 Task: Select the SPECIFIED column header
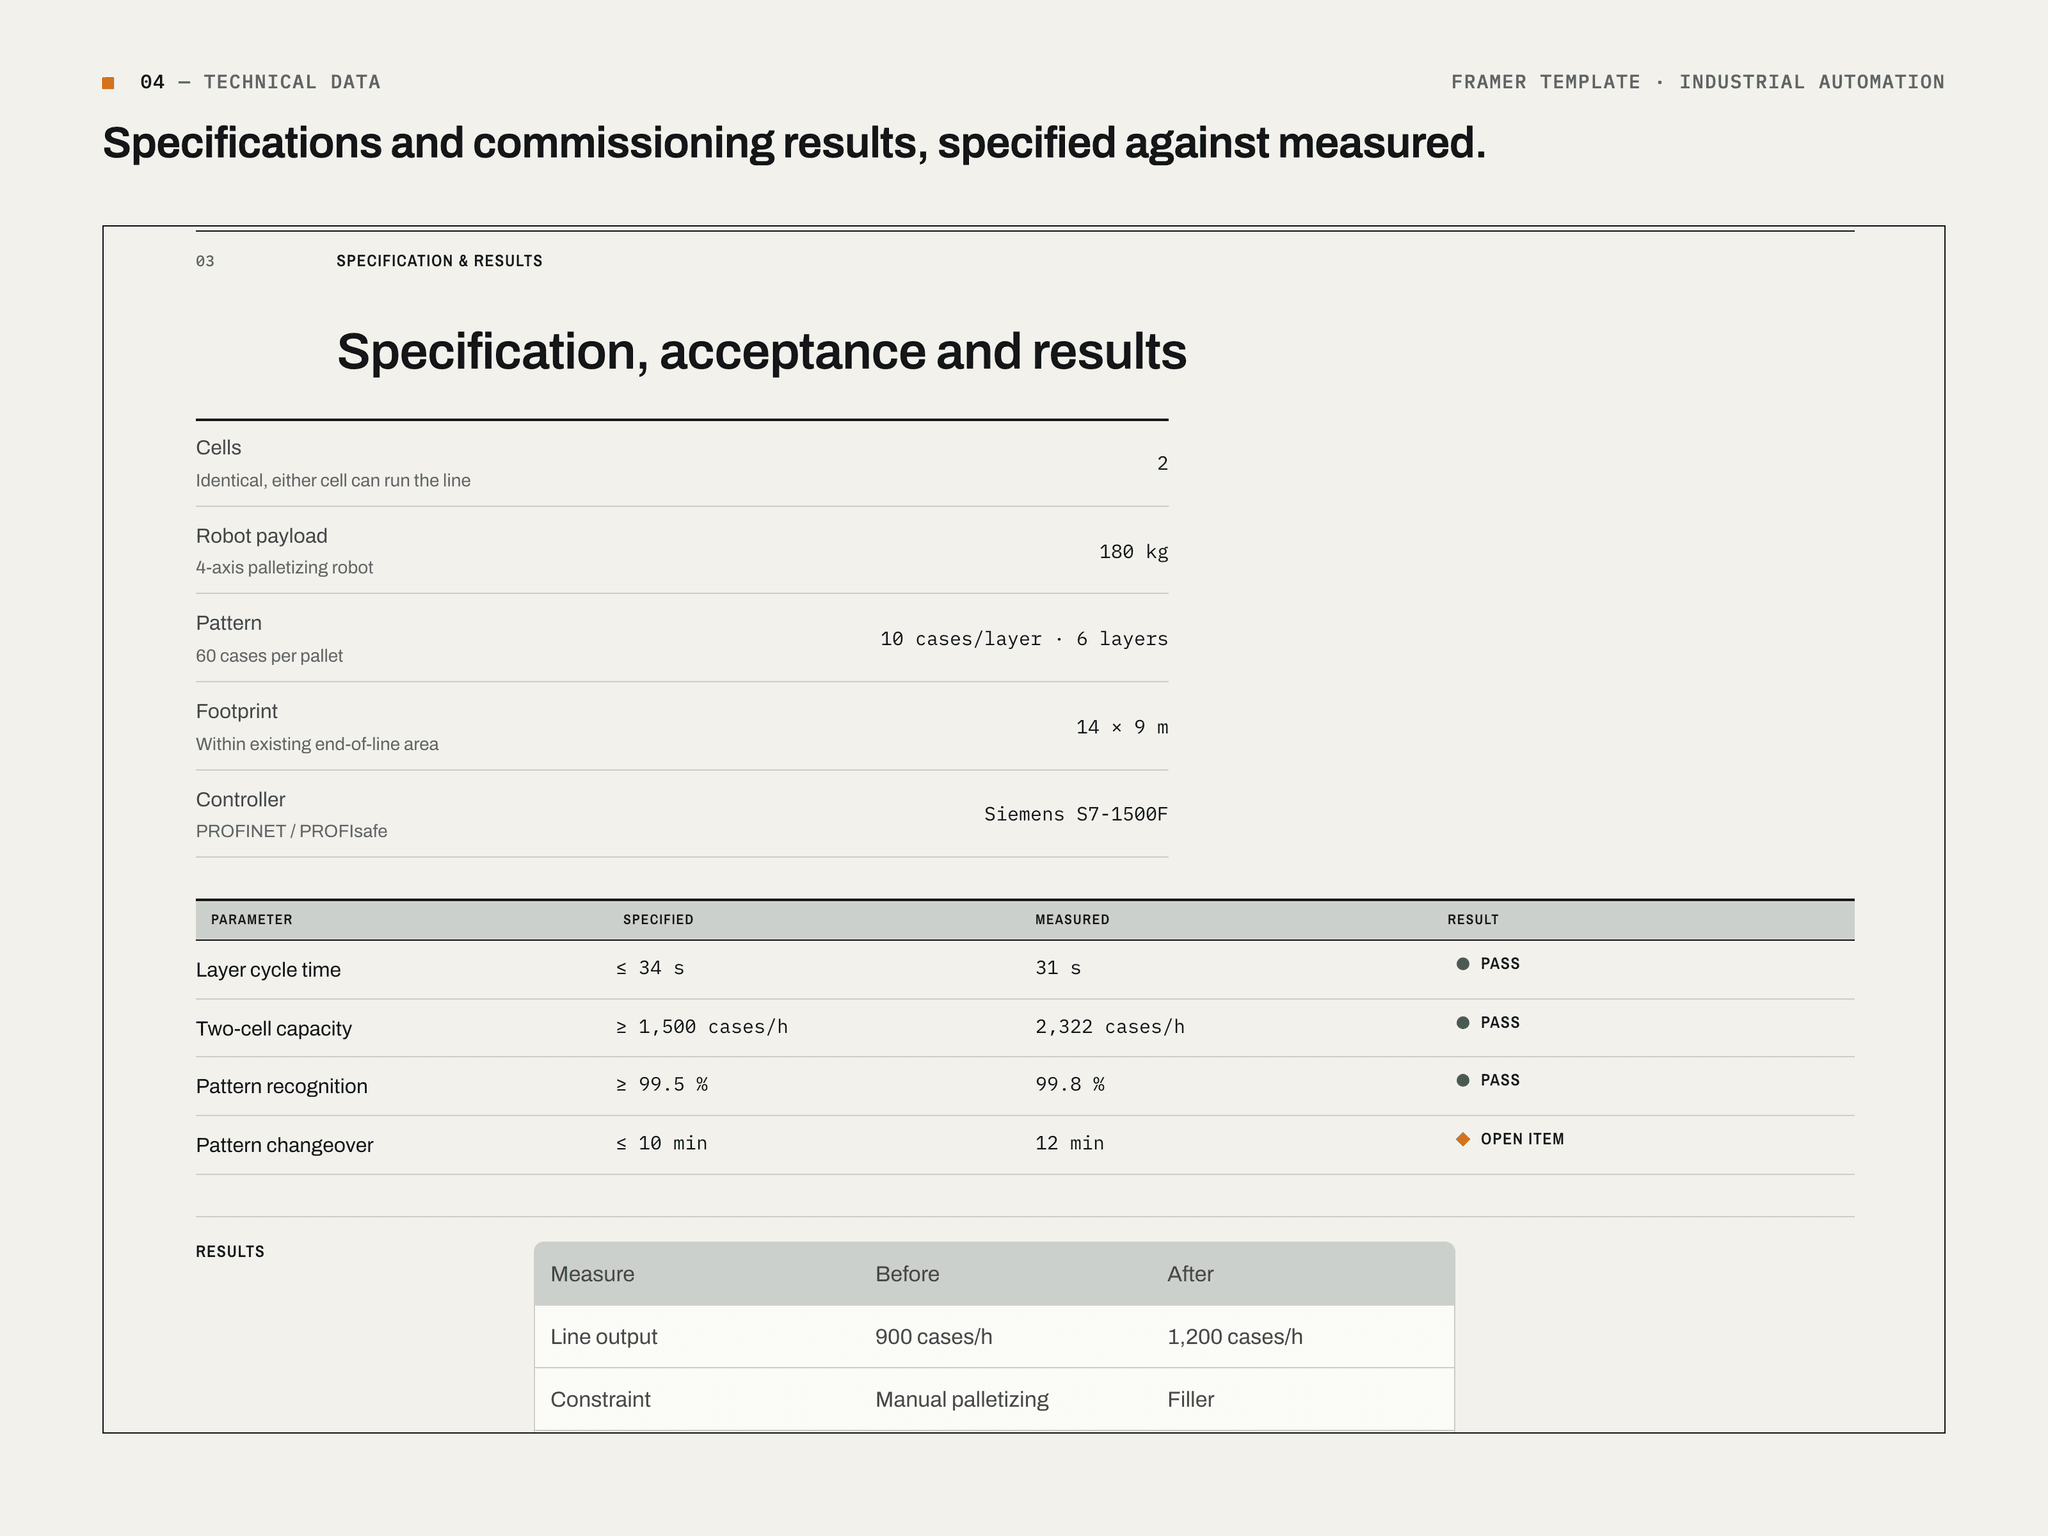click(x=658, y=920)
